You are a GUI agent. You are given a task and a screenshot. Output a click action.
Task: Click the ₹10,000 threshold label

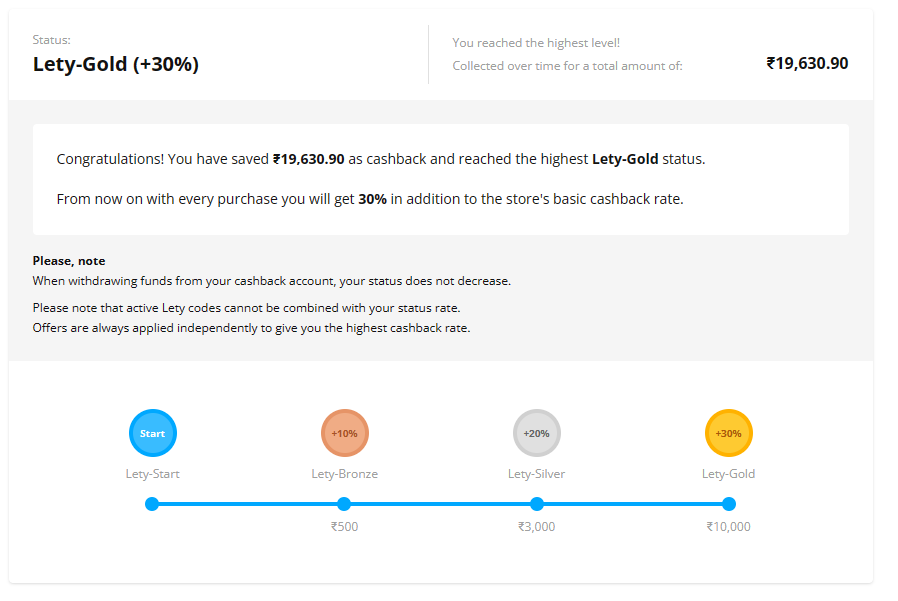click(728, 527)
